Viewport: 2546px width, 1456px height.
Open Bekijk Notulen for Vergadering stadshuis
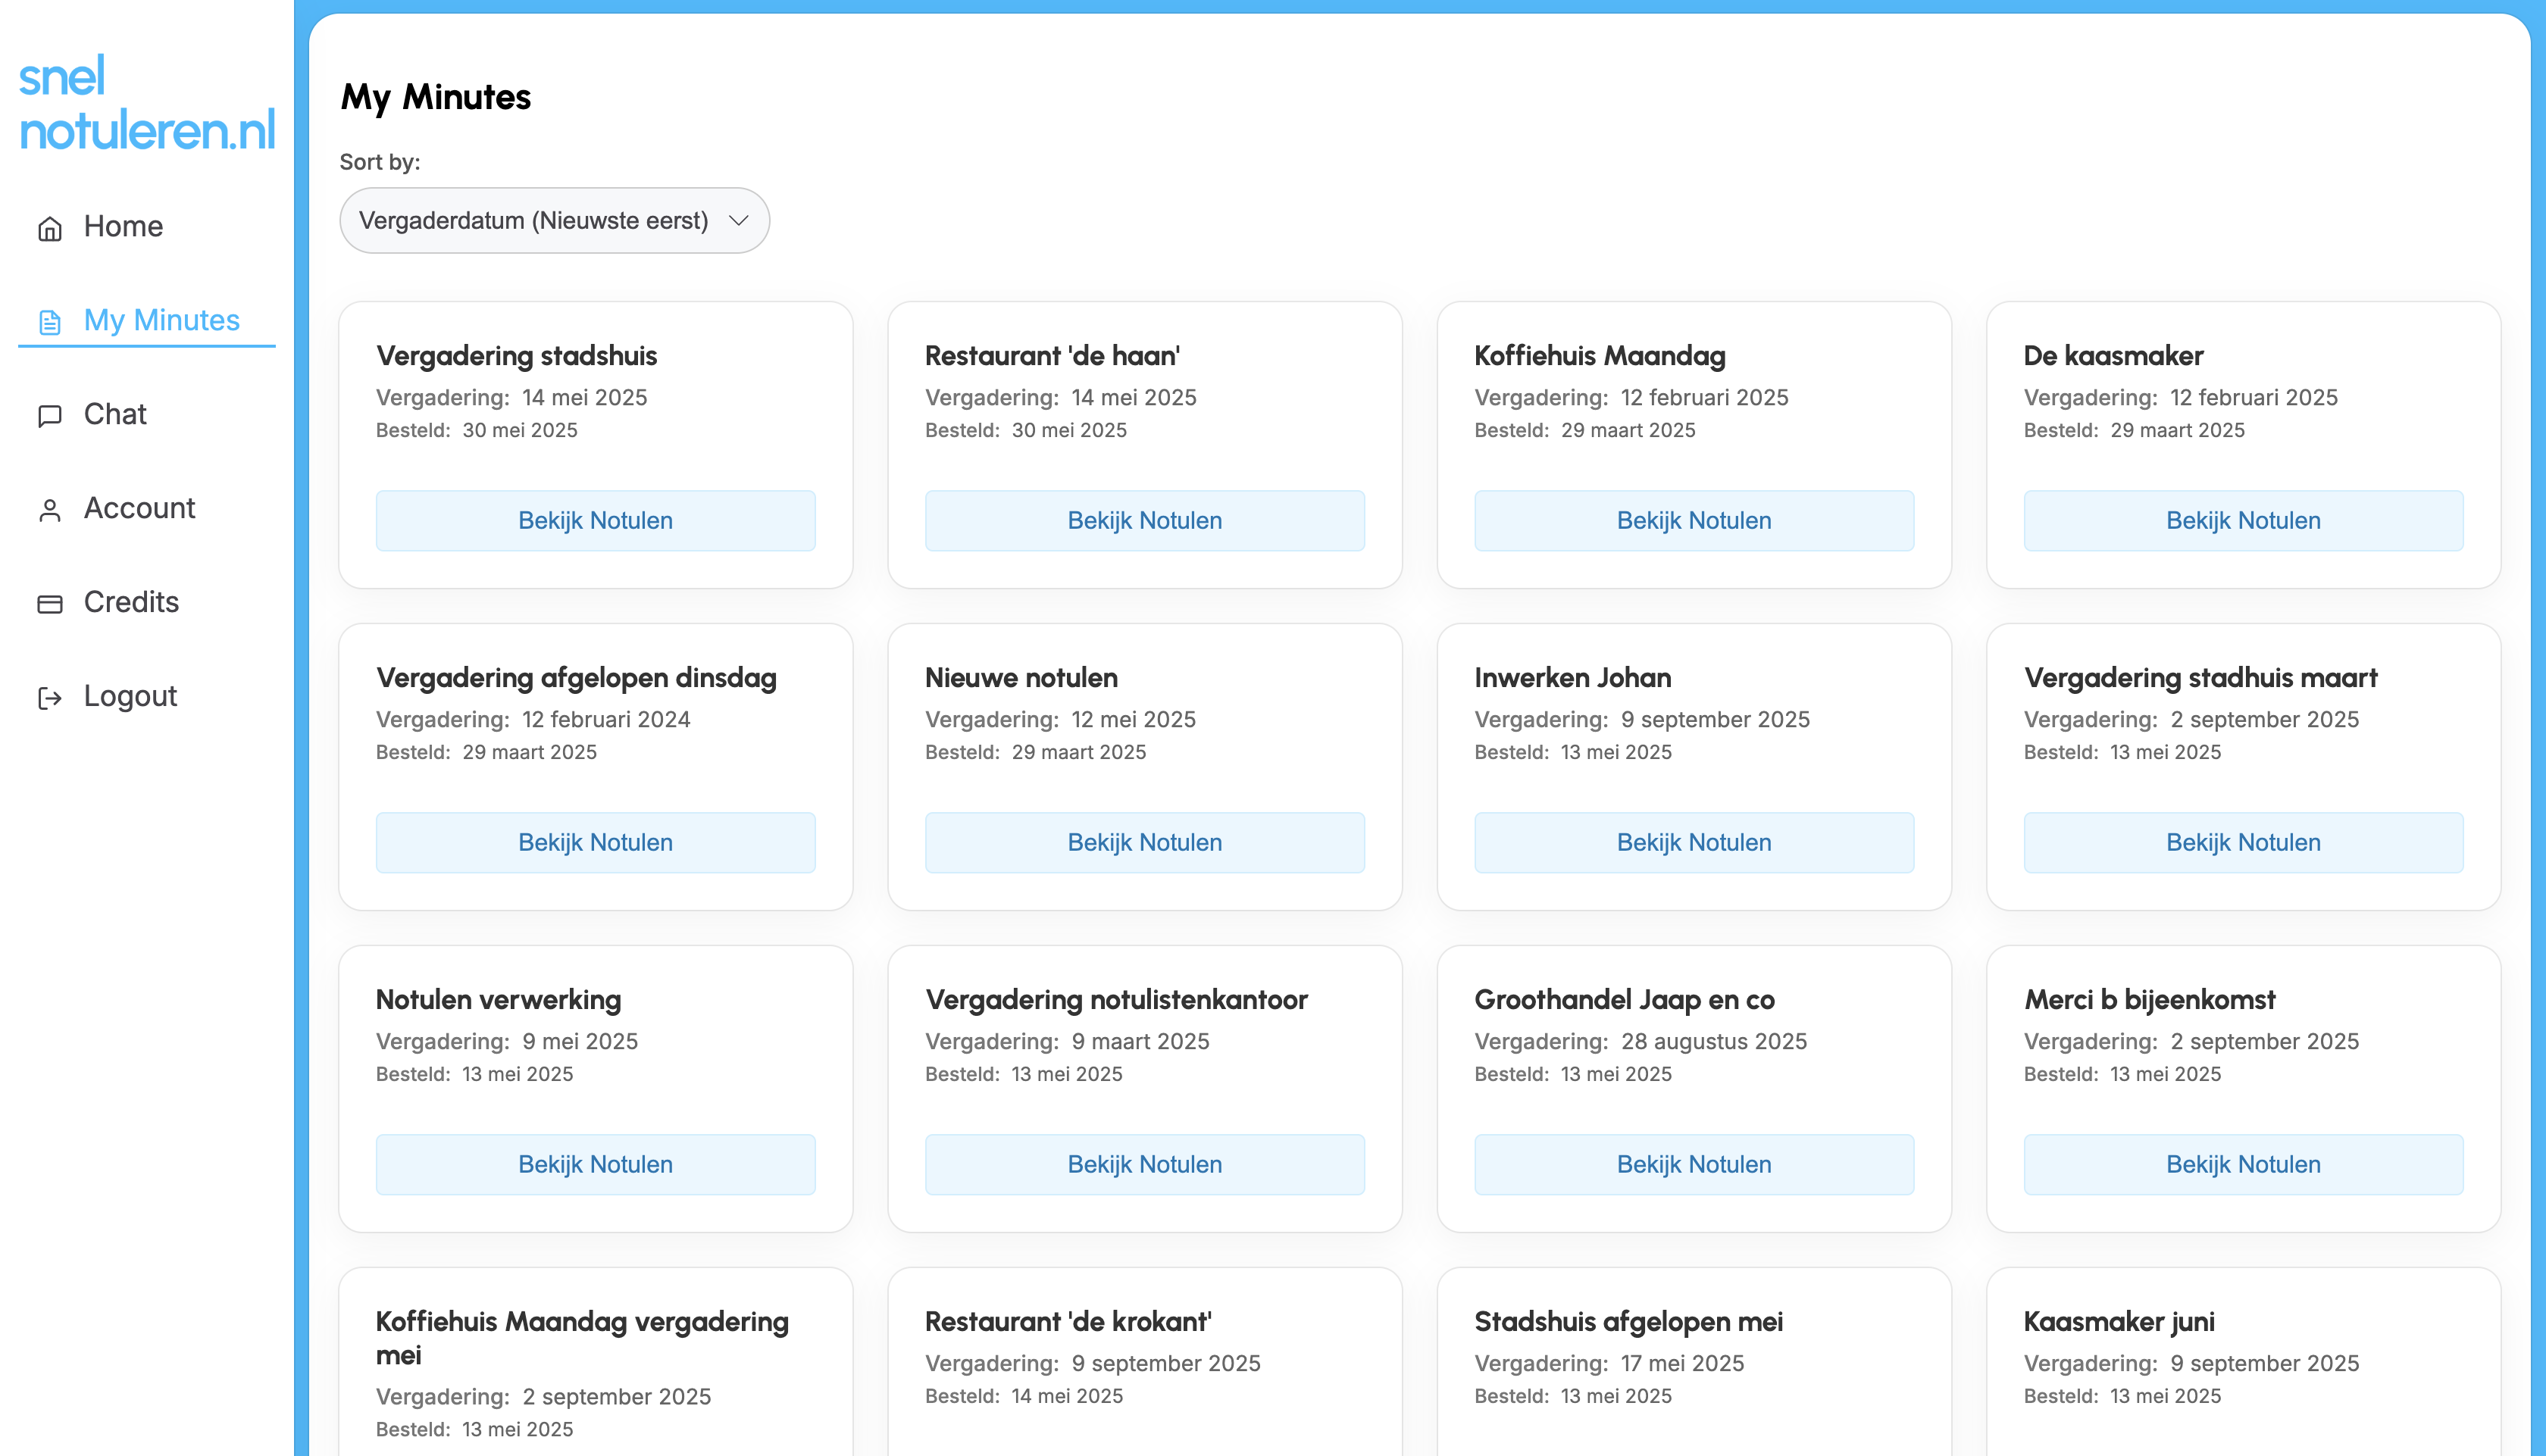[x=595, y=520]
